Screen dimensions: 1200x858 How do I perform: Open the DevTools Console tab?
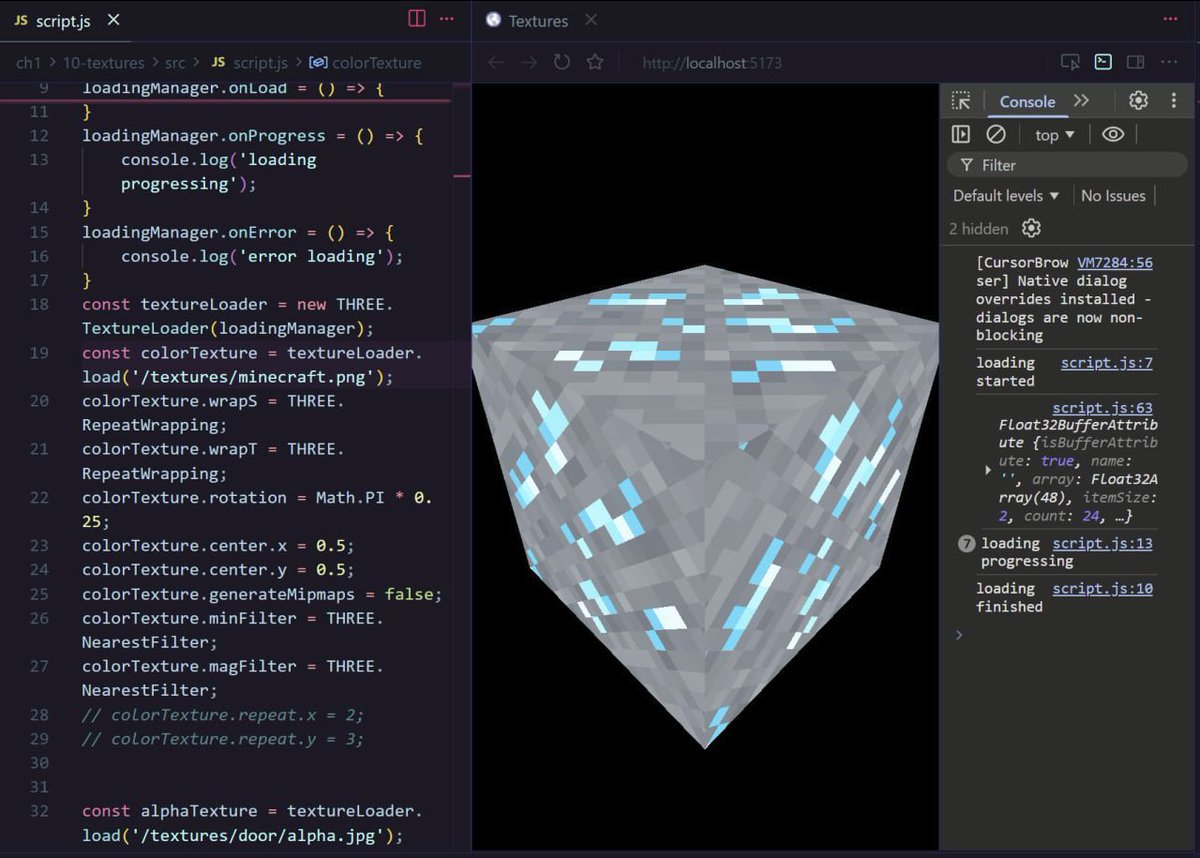pos(1027,102)
